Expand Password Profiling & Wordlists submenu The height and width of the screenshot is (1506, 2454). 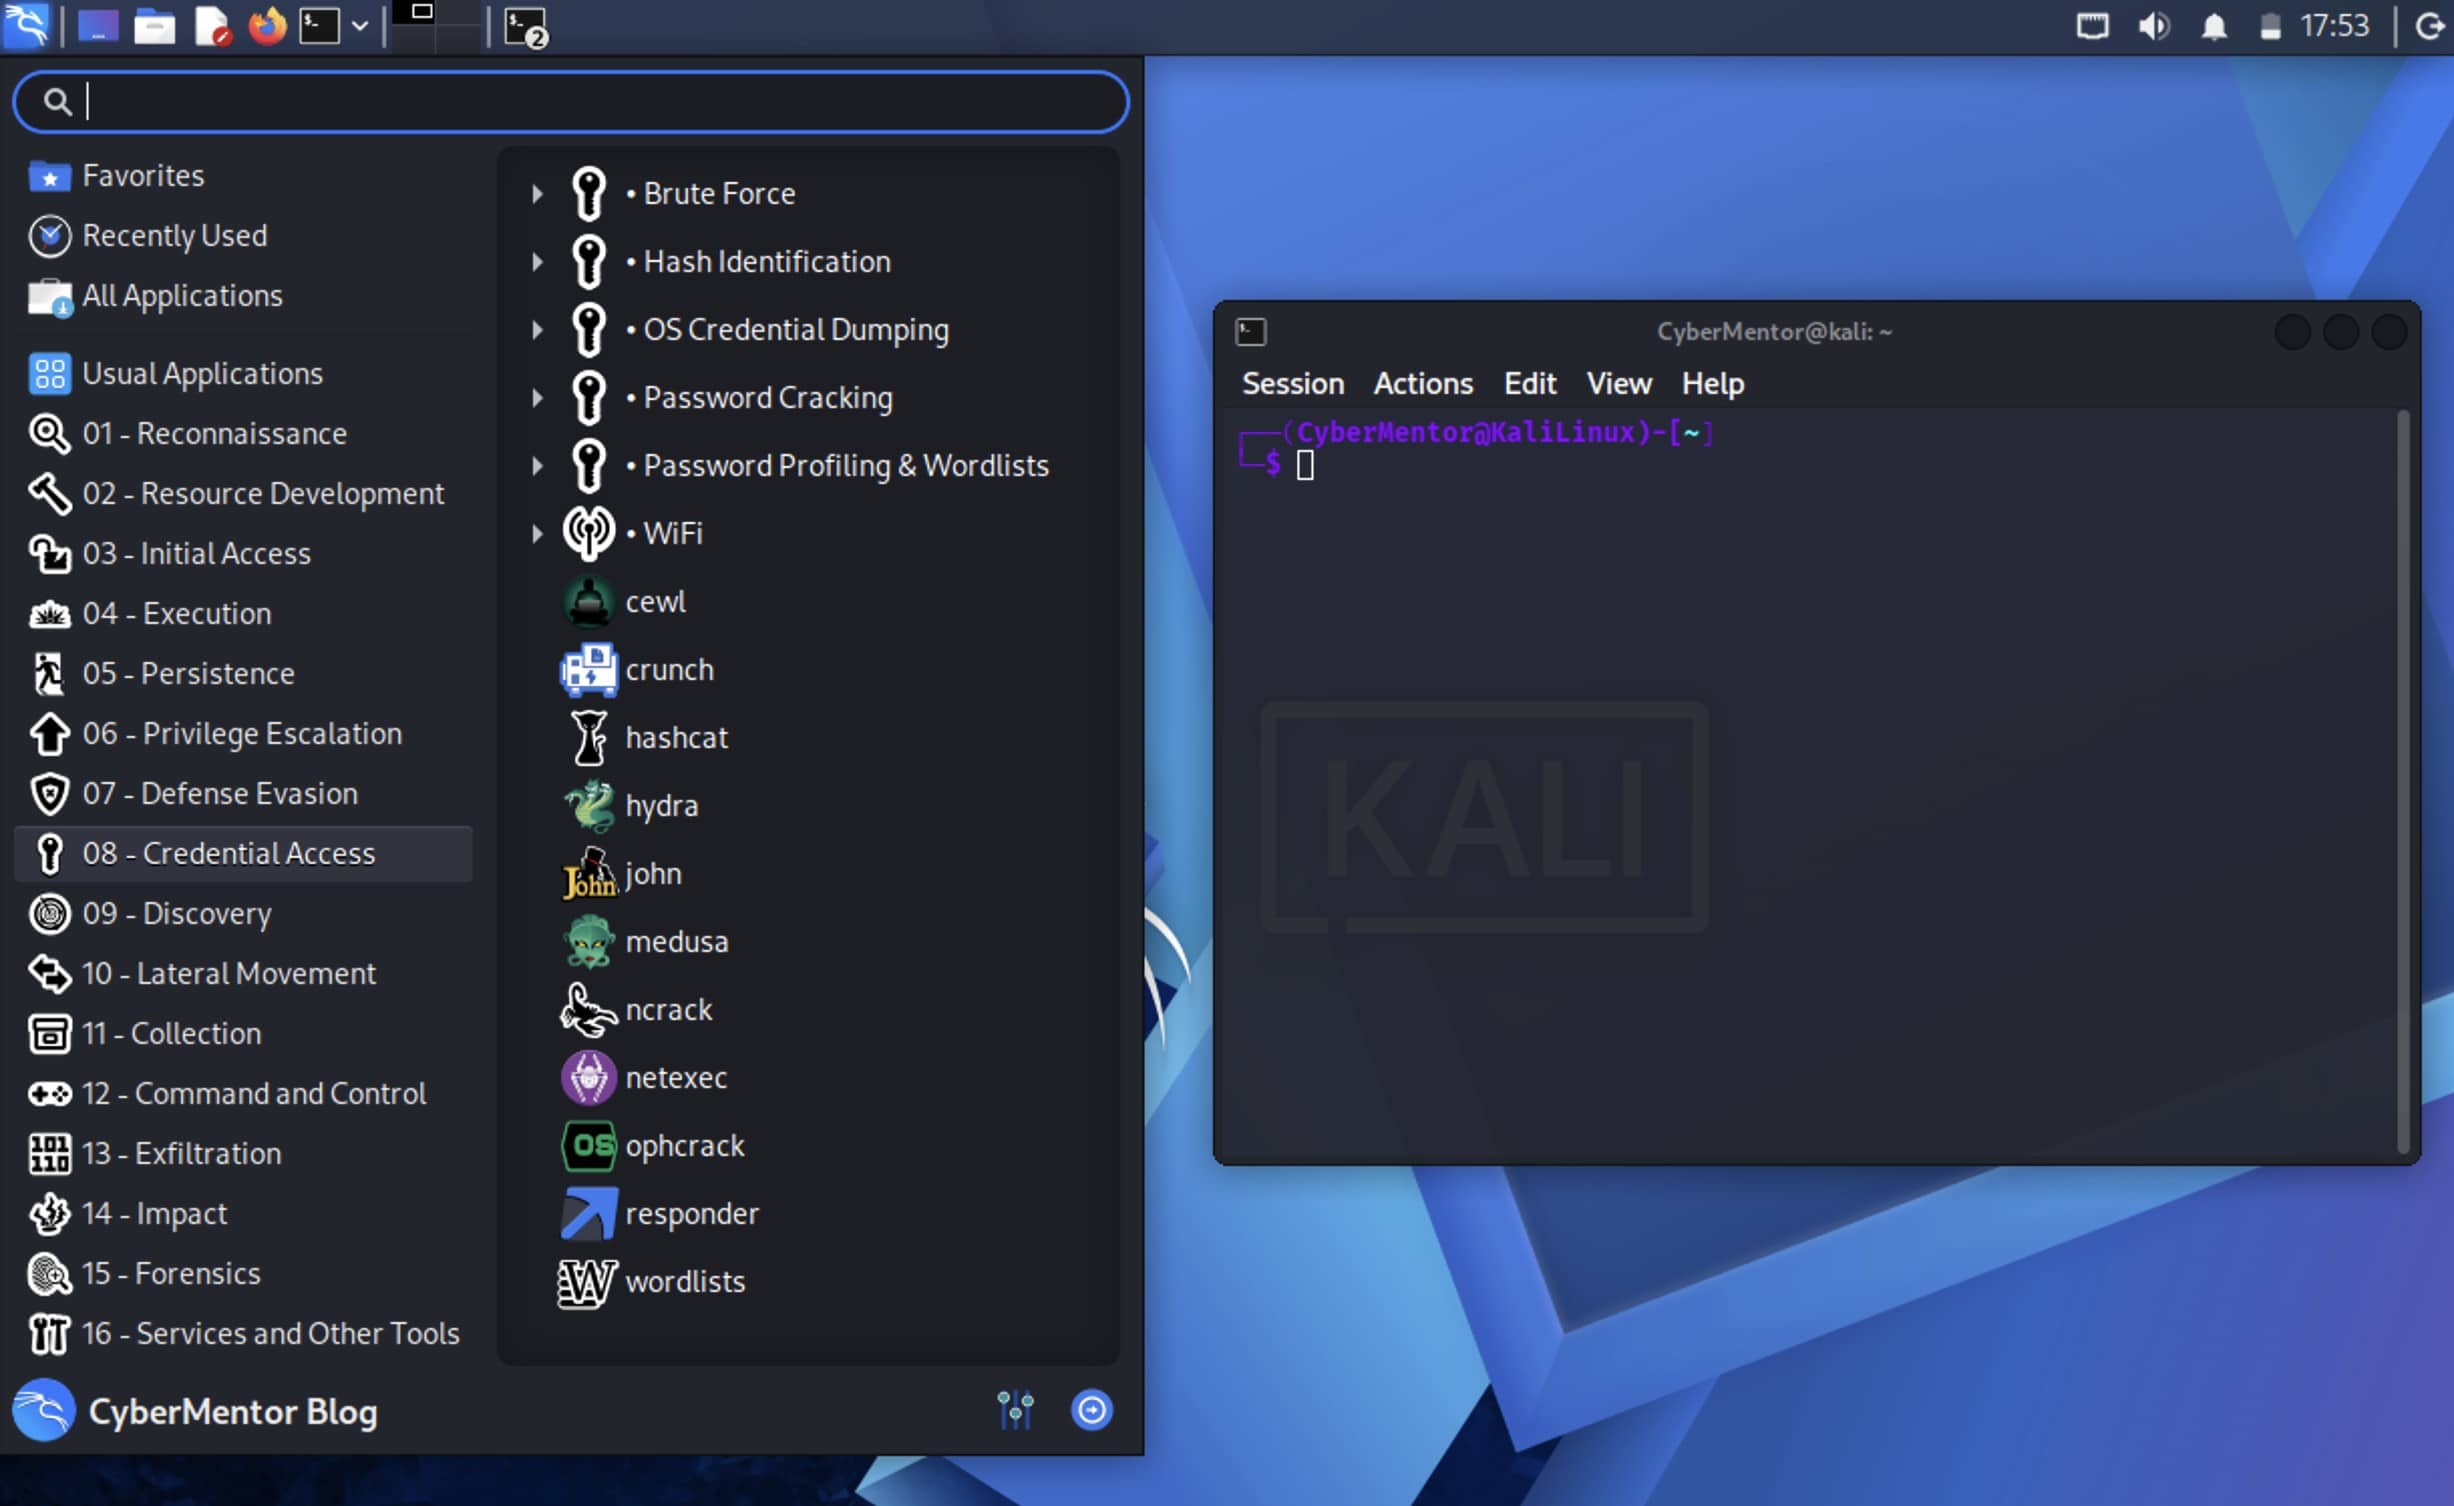pyautogui.click(x=538, y=466)
